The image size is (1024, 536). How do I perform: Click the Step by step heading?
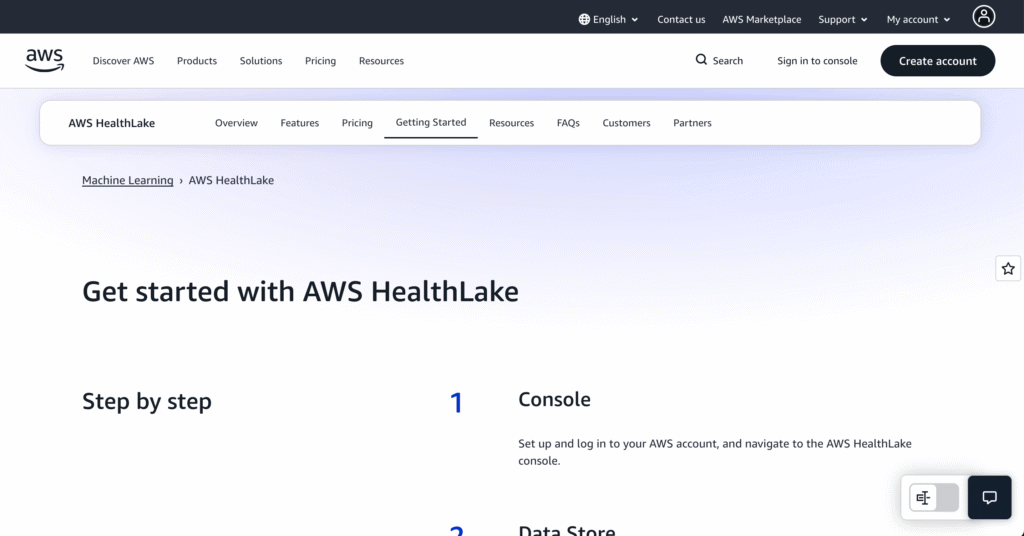(147, 401)
